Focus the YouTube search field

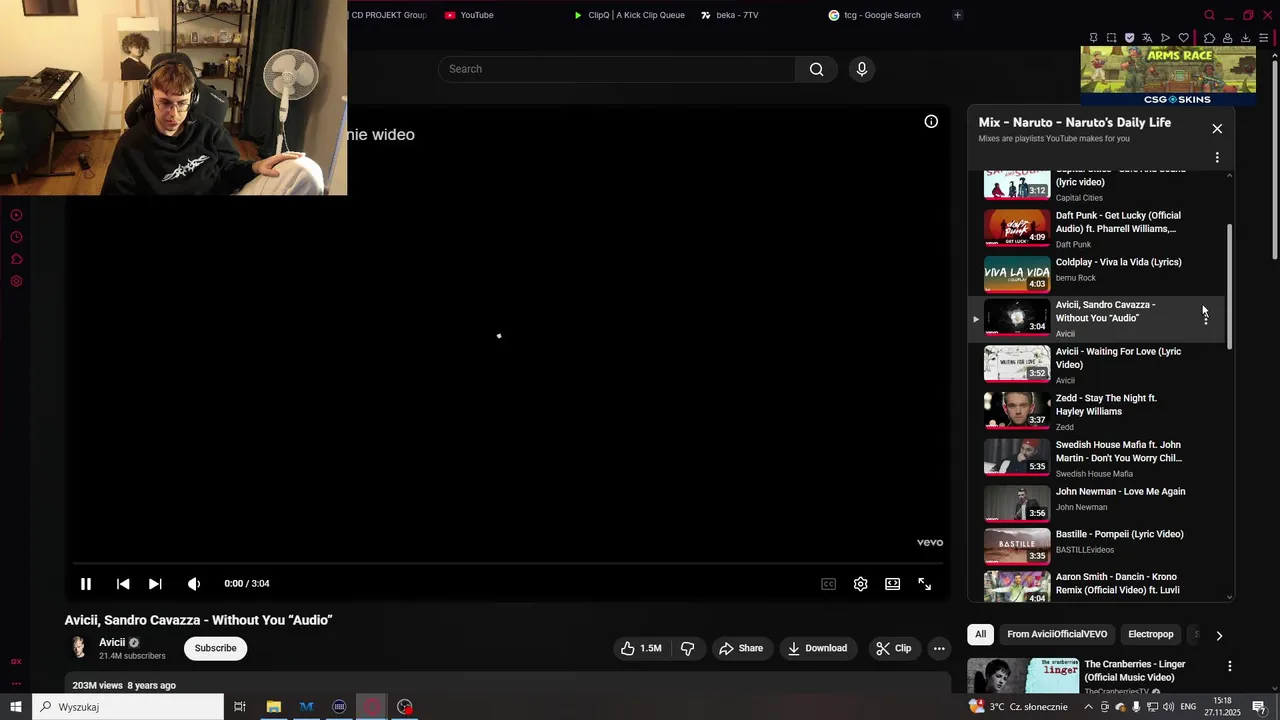(617, 69)
